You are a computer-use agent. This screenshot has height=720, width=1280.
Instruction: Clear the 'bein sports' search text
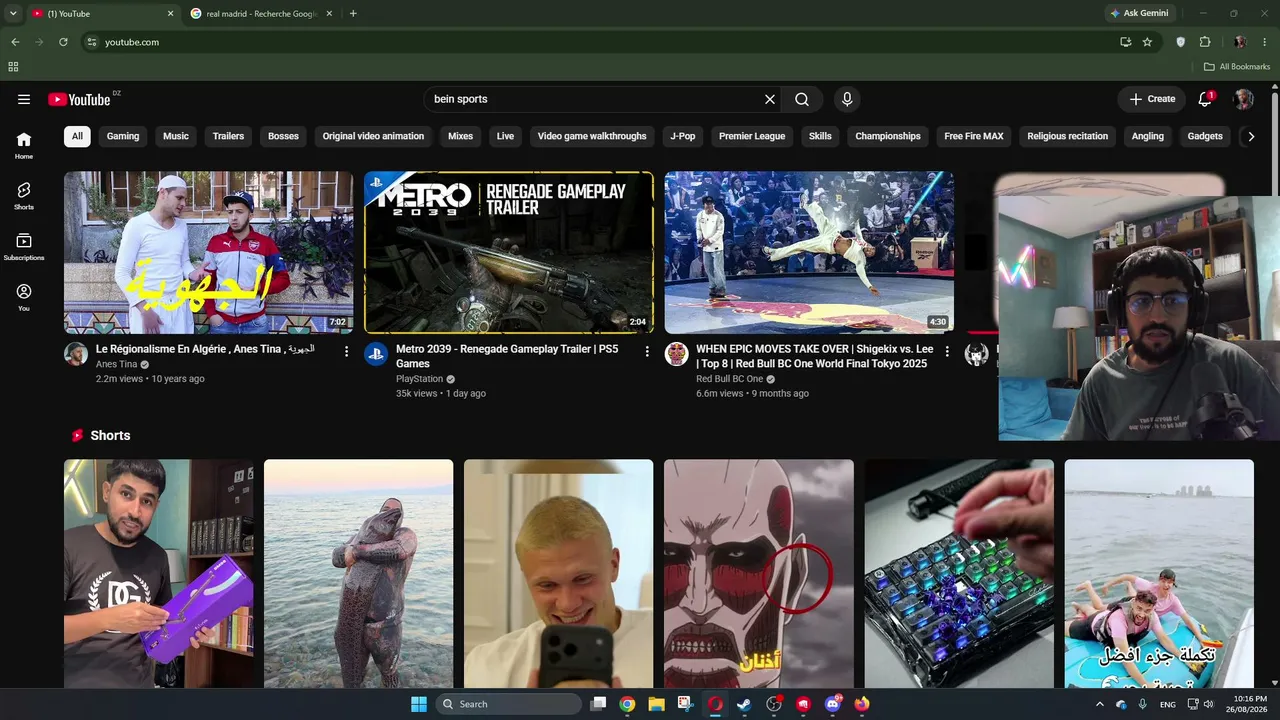pos(770,99)
